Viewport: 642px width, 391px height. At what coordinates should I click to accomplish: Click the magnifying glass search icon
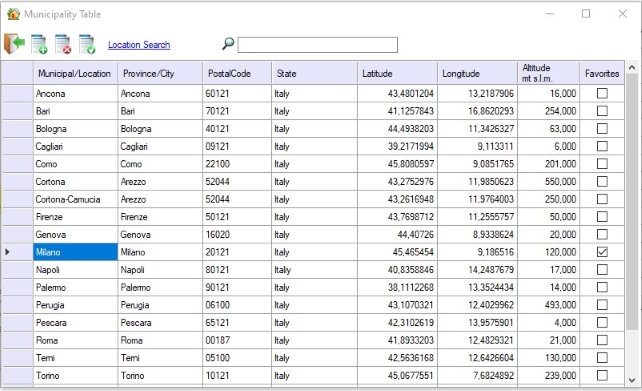(228, 43)
